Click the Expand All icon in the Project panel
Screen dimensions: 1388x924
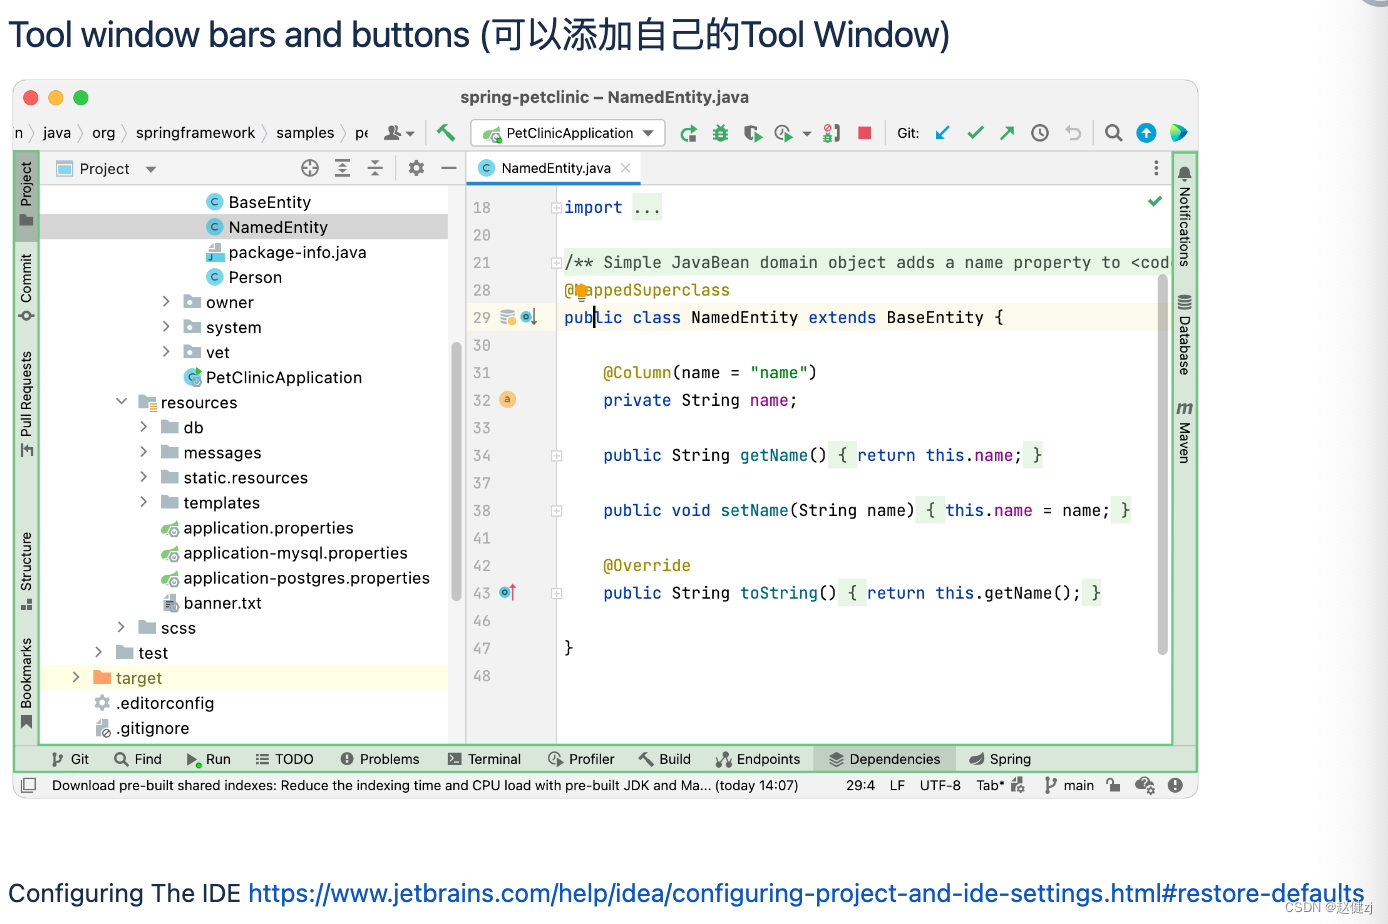pos(342,168)
